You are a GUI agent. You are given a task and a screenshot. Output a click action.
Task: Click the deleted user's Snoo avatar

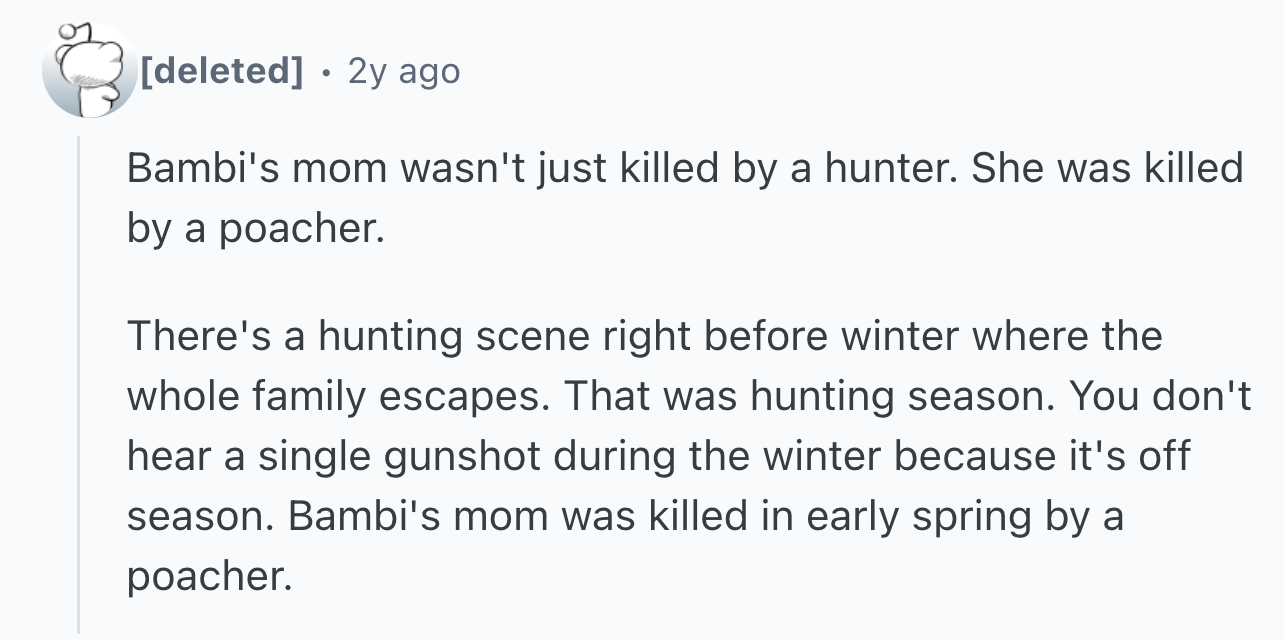click(89, 70)
